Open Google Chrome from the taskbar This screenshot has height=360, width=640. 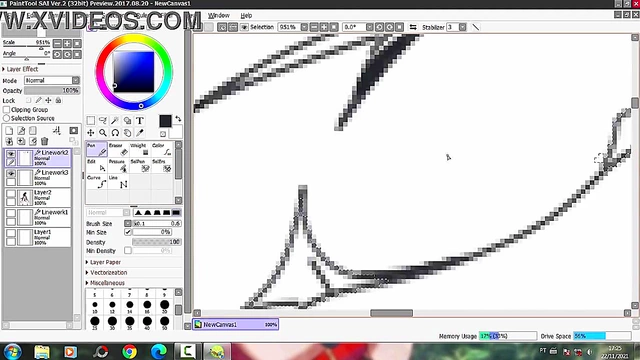tap(130, 351)
